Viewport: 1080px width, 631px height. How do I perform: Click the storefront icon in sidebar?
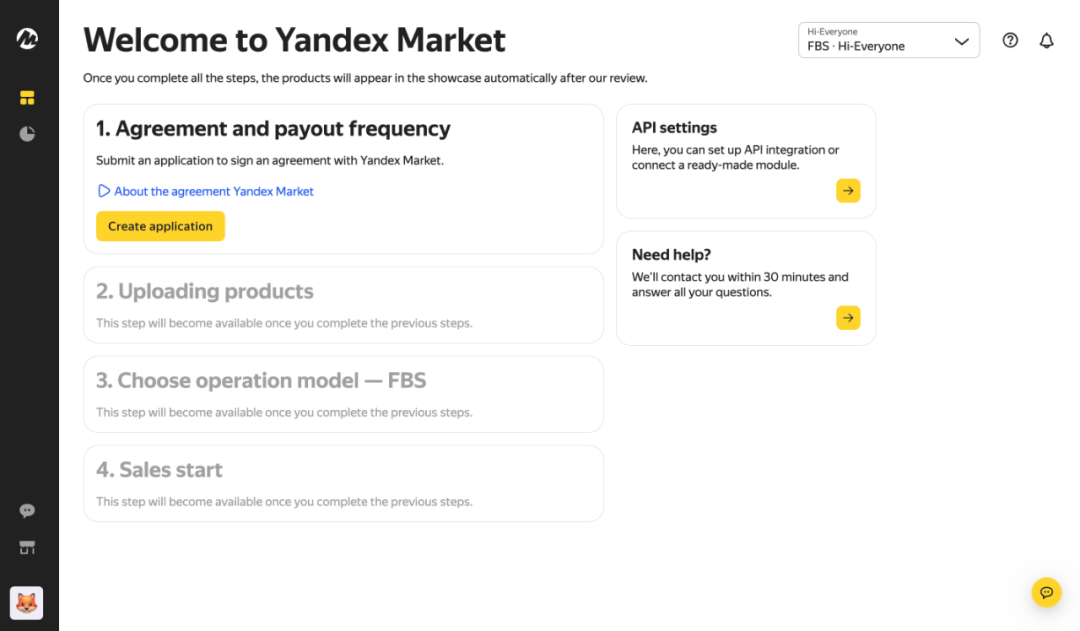coord(27,547)
